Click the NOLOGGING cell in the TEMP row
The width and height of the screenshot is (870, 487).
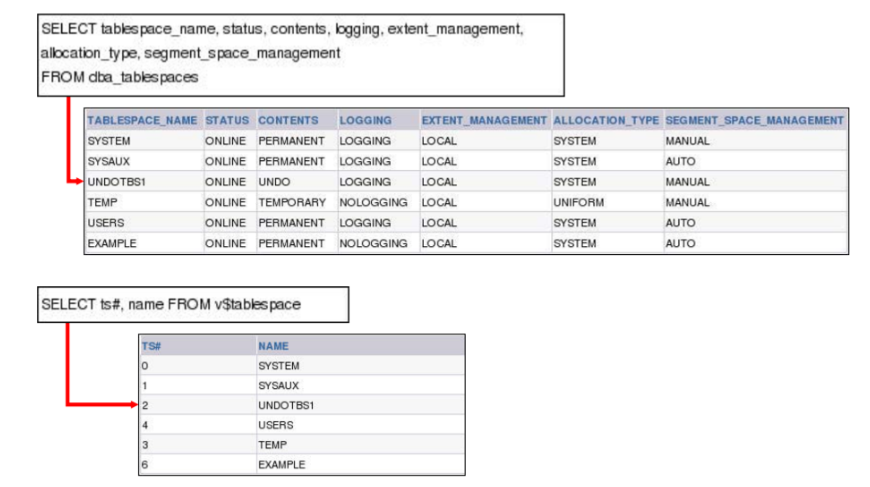tap(373, 202)
